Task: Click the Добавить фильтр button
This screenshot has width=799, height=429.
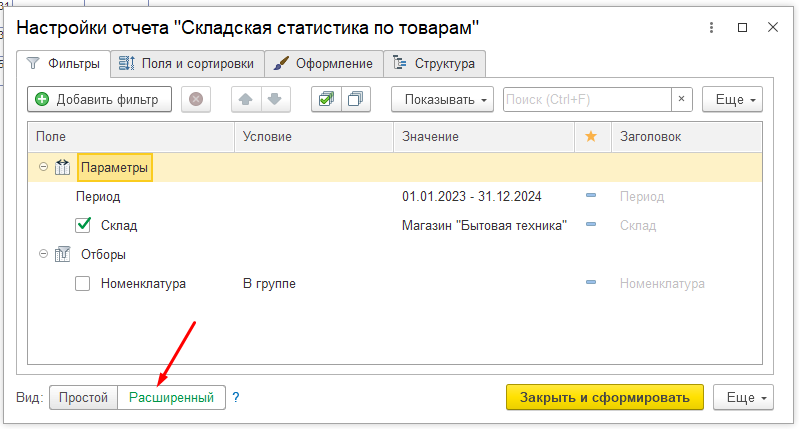Action: click(99, 99)
